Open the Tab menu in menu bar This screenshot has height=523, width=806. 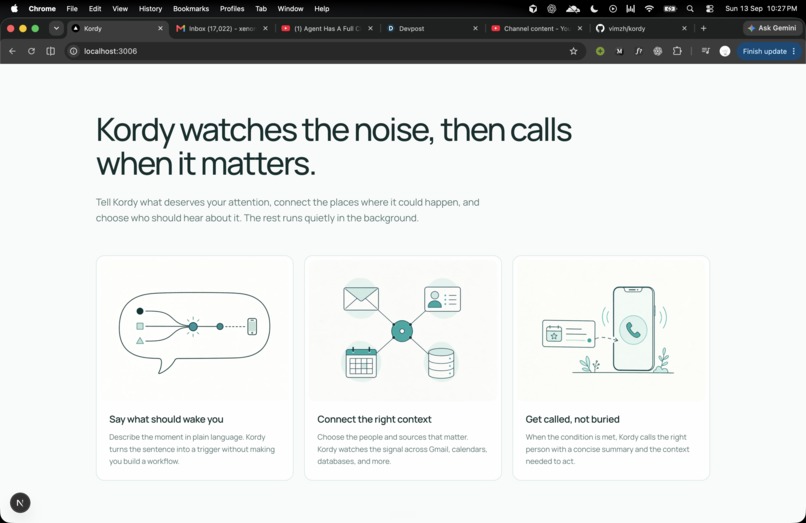click(x=261, y=9)
